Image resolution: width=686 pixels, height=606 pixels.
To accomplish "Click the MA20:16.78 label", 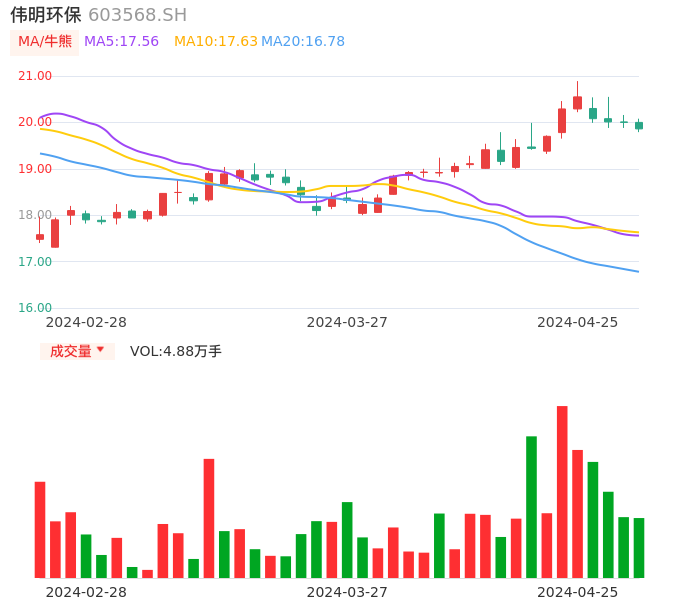I will pos(303,42).
